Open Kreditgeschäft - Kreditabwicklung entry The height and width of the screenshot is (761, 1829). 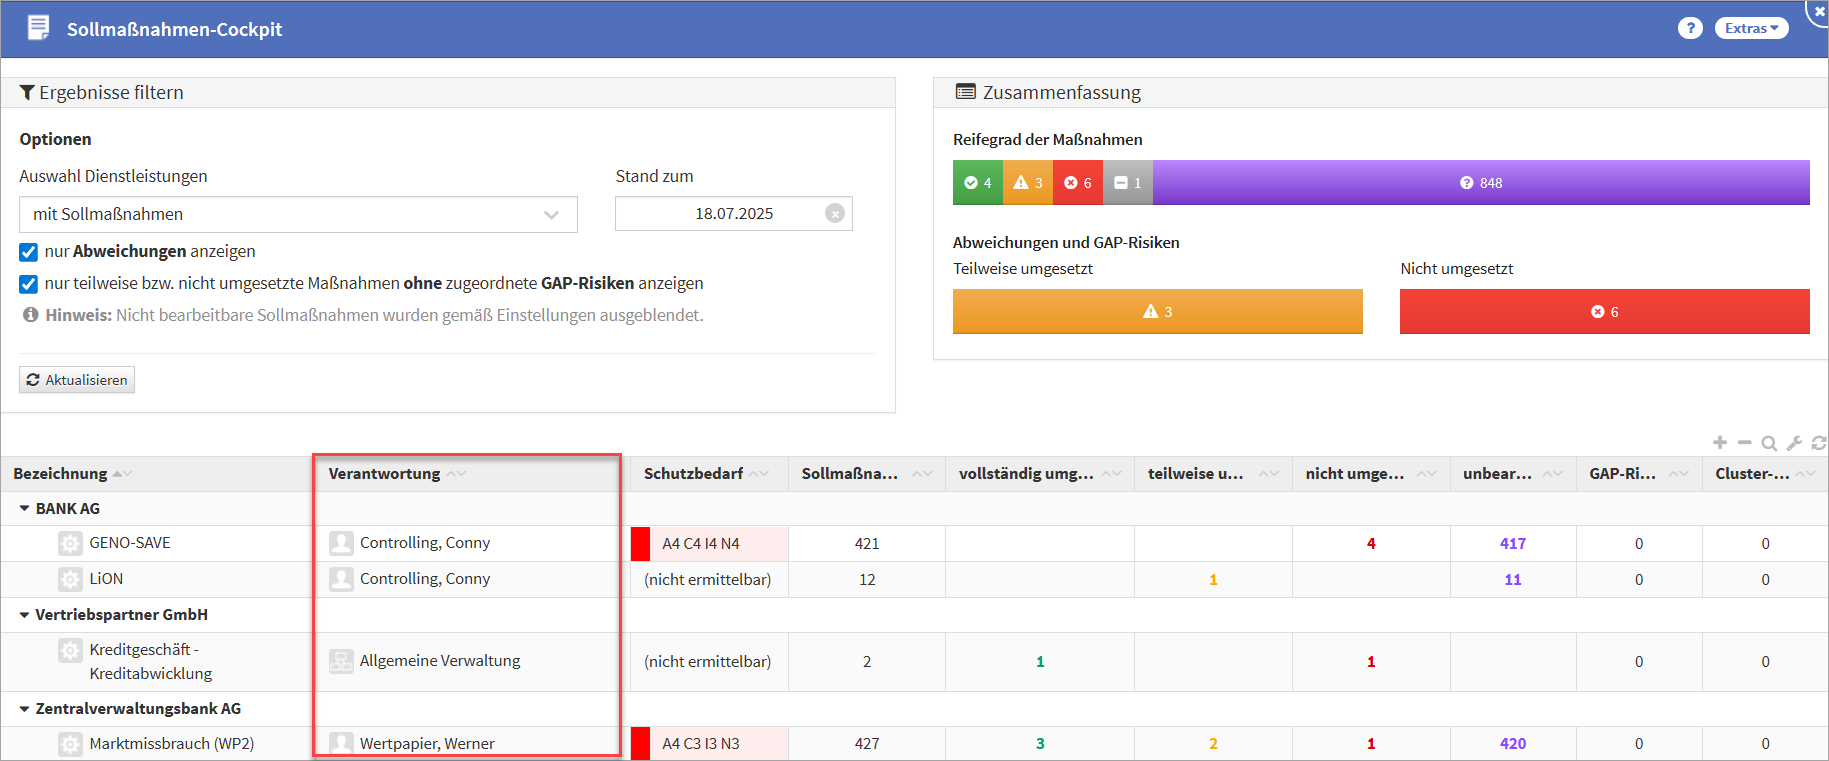151,662
